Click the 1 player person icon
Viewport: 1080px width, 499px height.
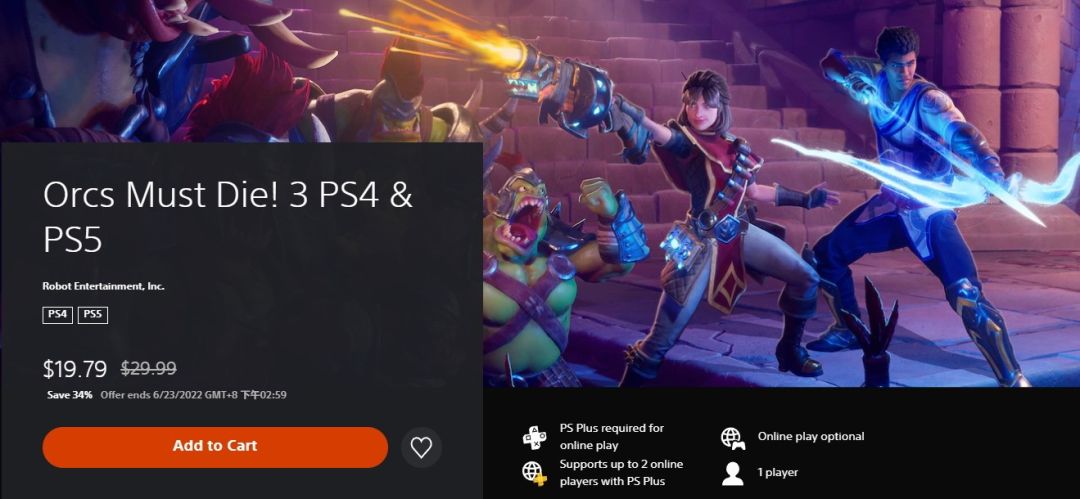[x=732, y=473]
